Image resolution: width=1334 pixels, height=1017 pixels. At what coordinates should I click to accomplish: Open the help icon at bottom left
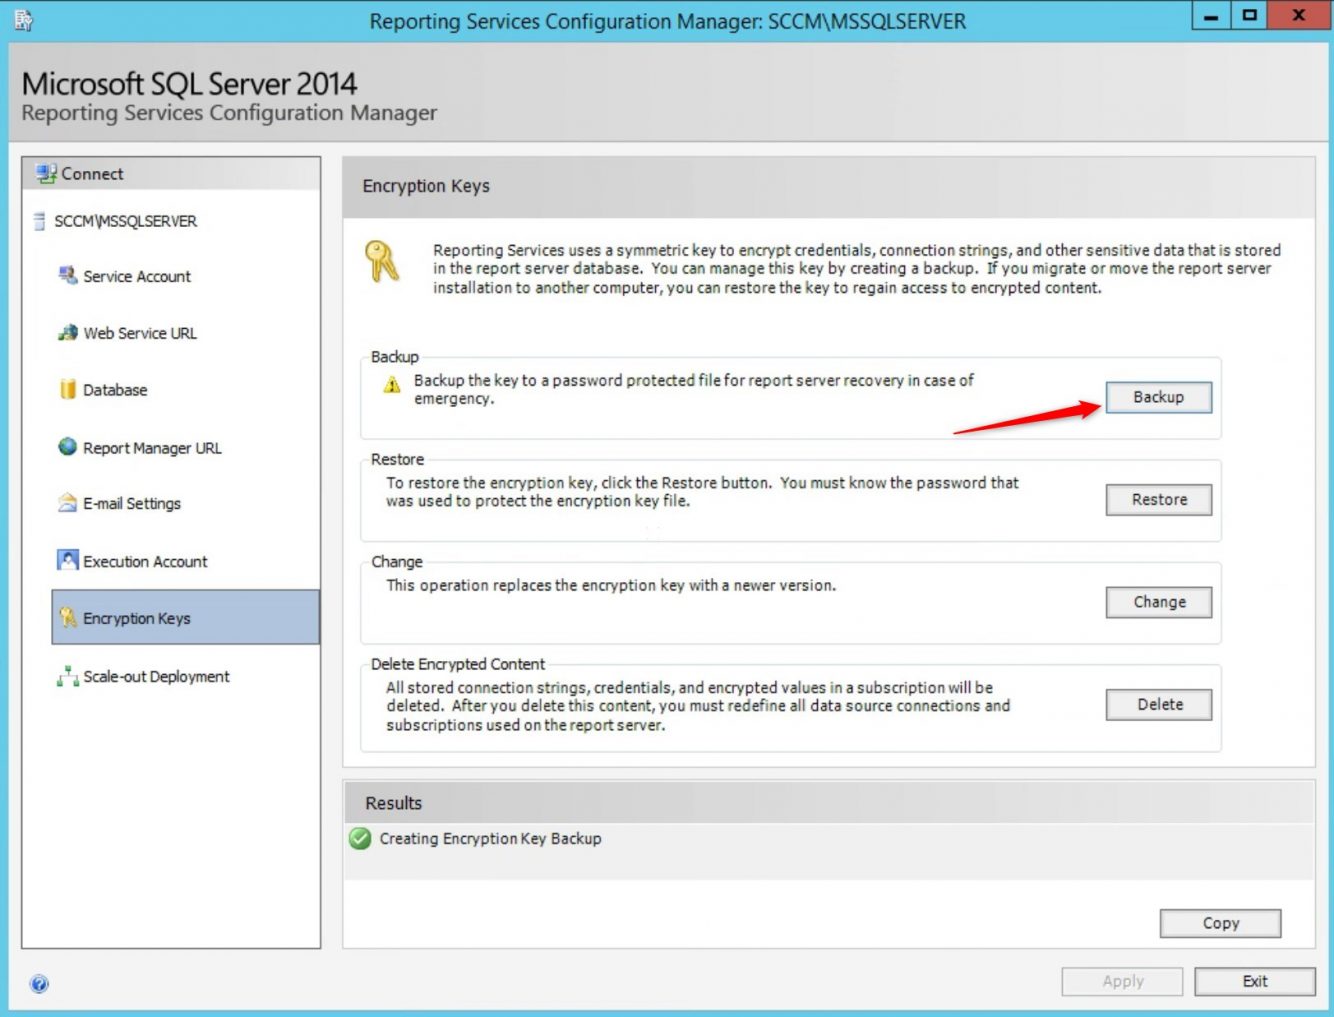point(39,984)
